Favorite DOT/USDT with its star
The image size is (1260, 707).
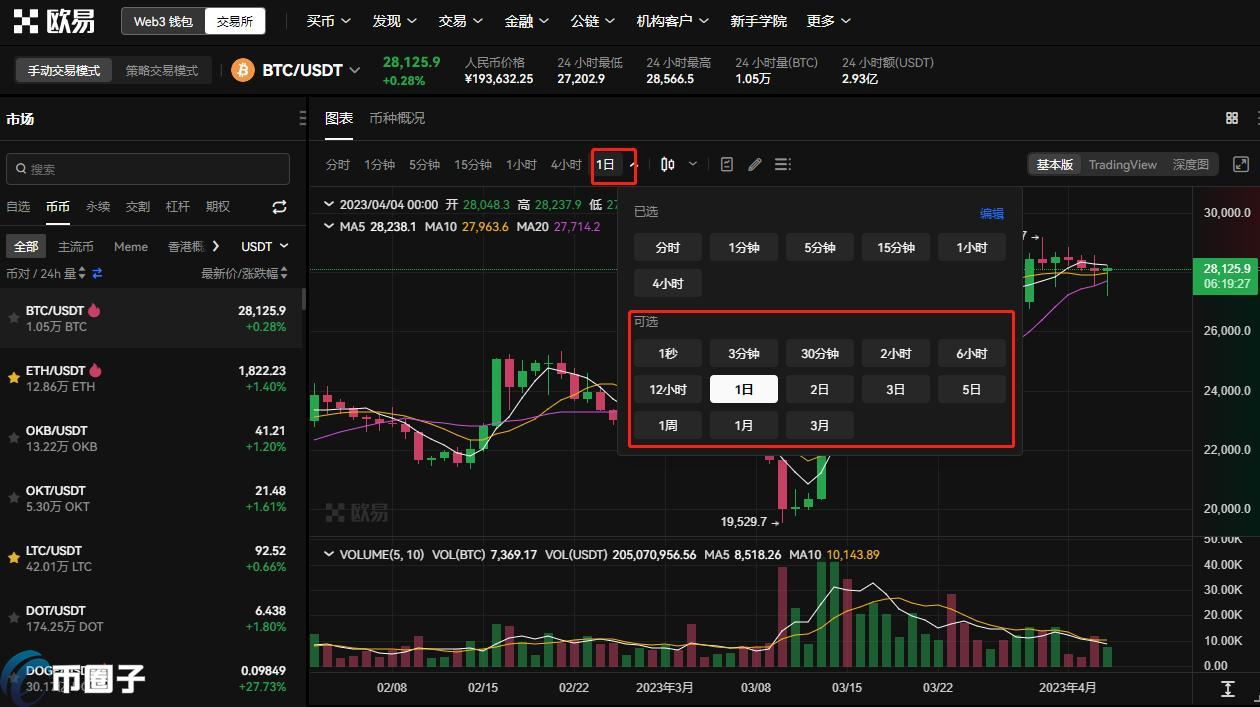14,618
